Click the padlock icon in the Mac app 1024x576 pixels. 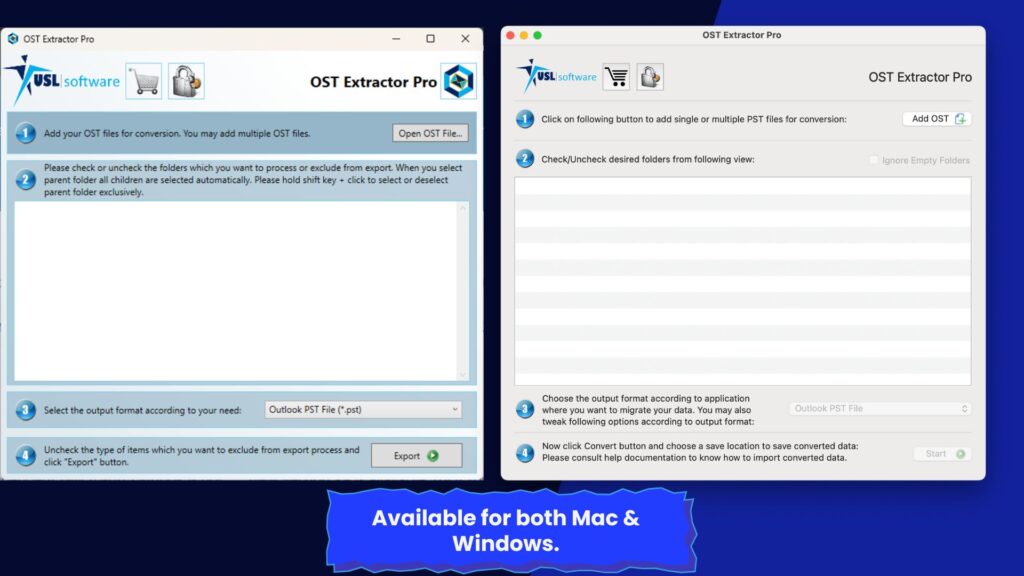650,77
